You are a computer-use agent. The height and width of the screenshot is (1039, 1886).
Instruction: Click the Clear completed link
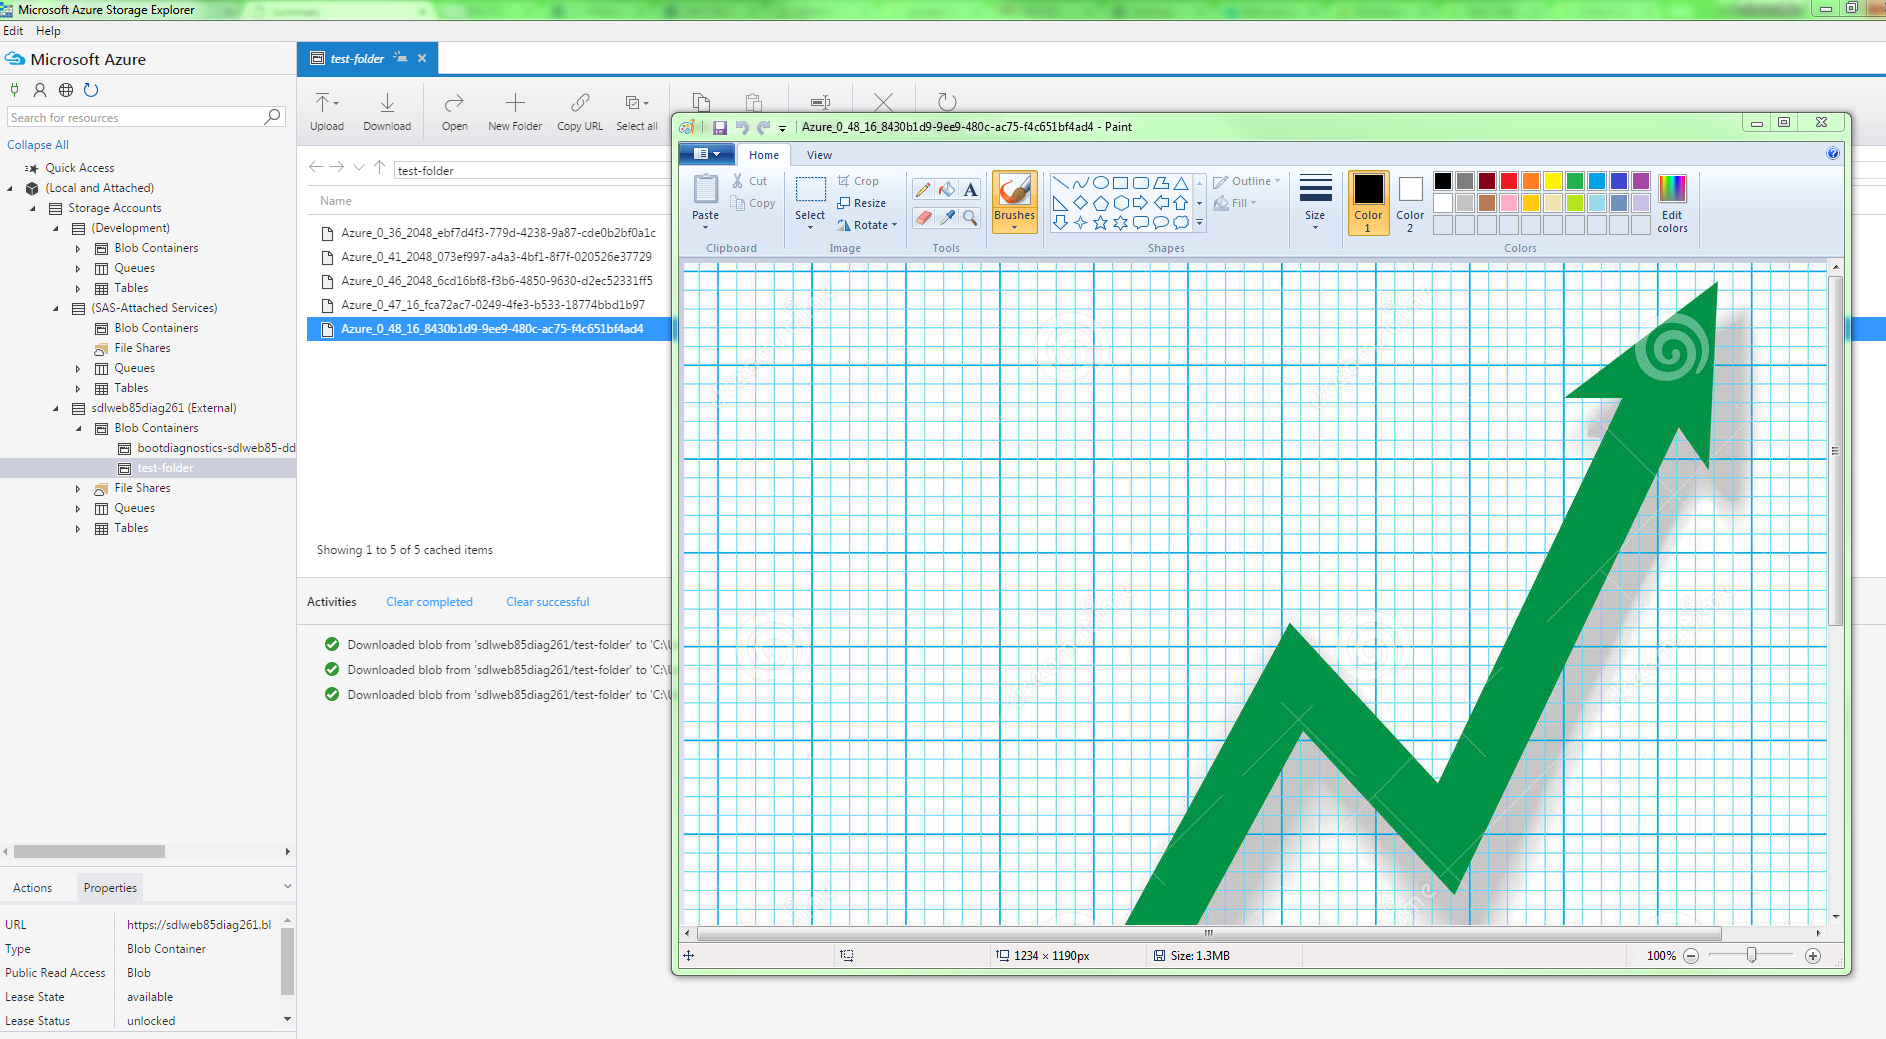[x=429, y=602]
